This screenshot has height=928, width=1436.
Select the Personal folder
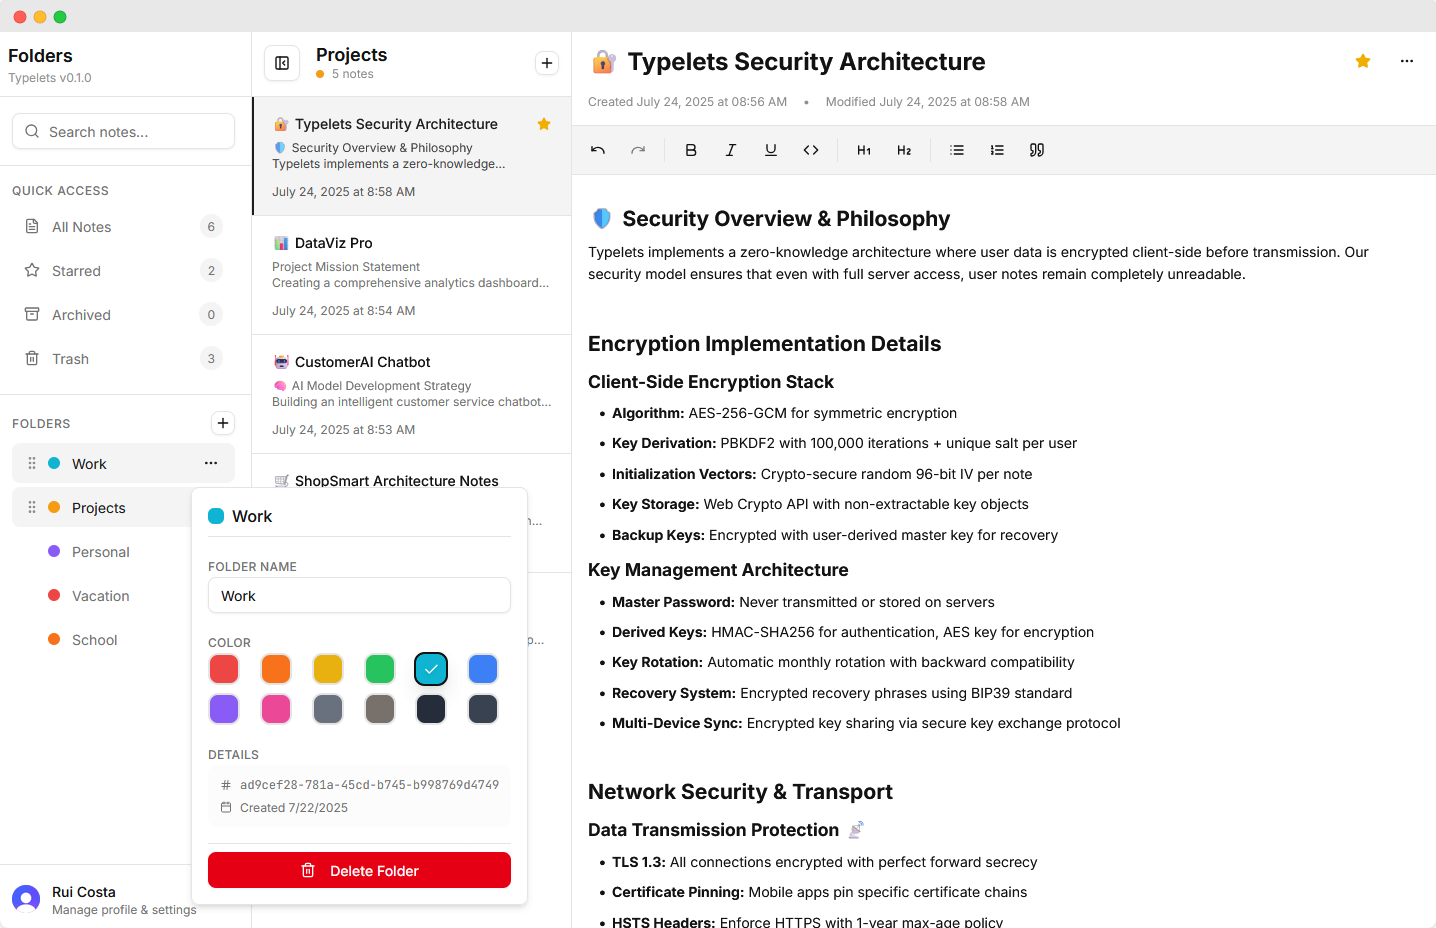click(102, 552)
